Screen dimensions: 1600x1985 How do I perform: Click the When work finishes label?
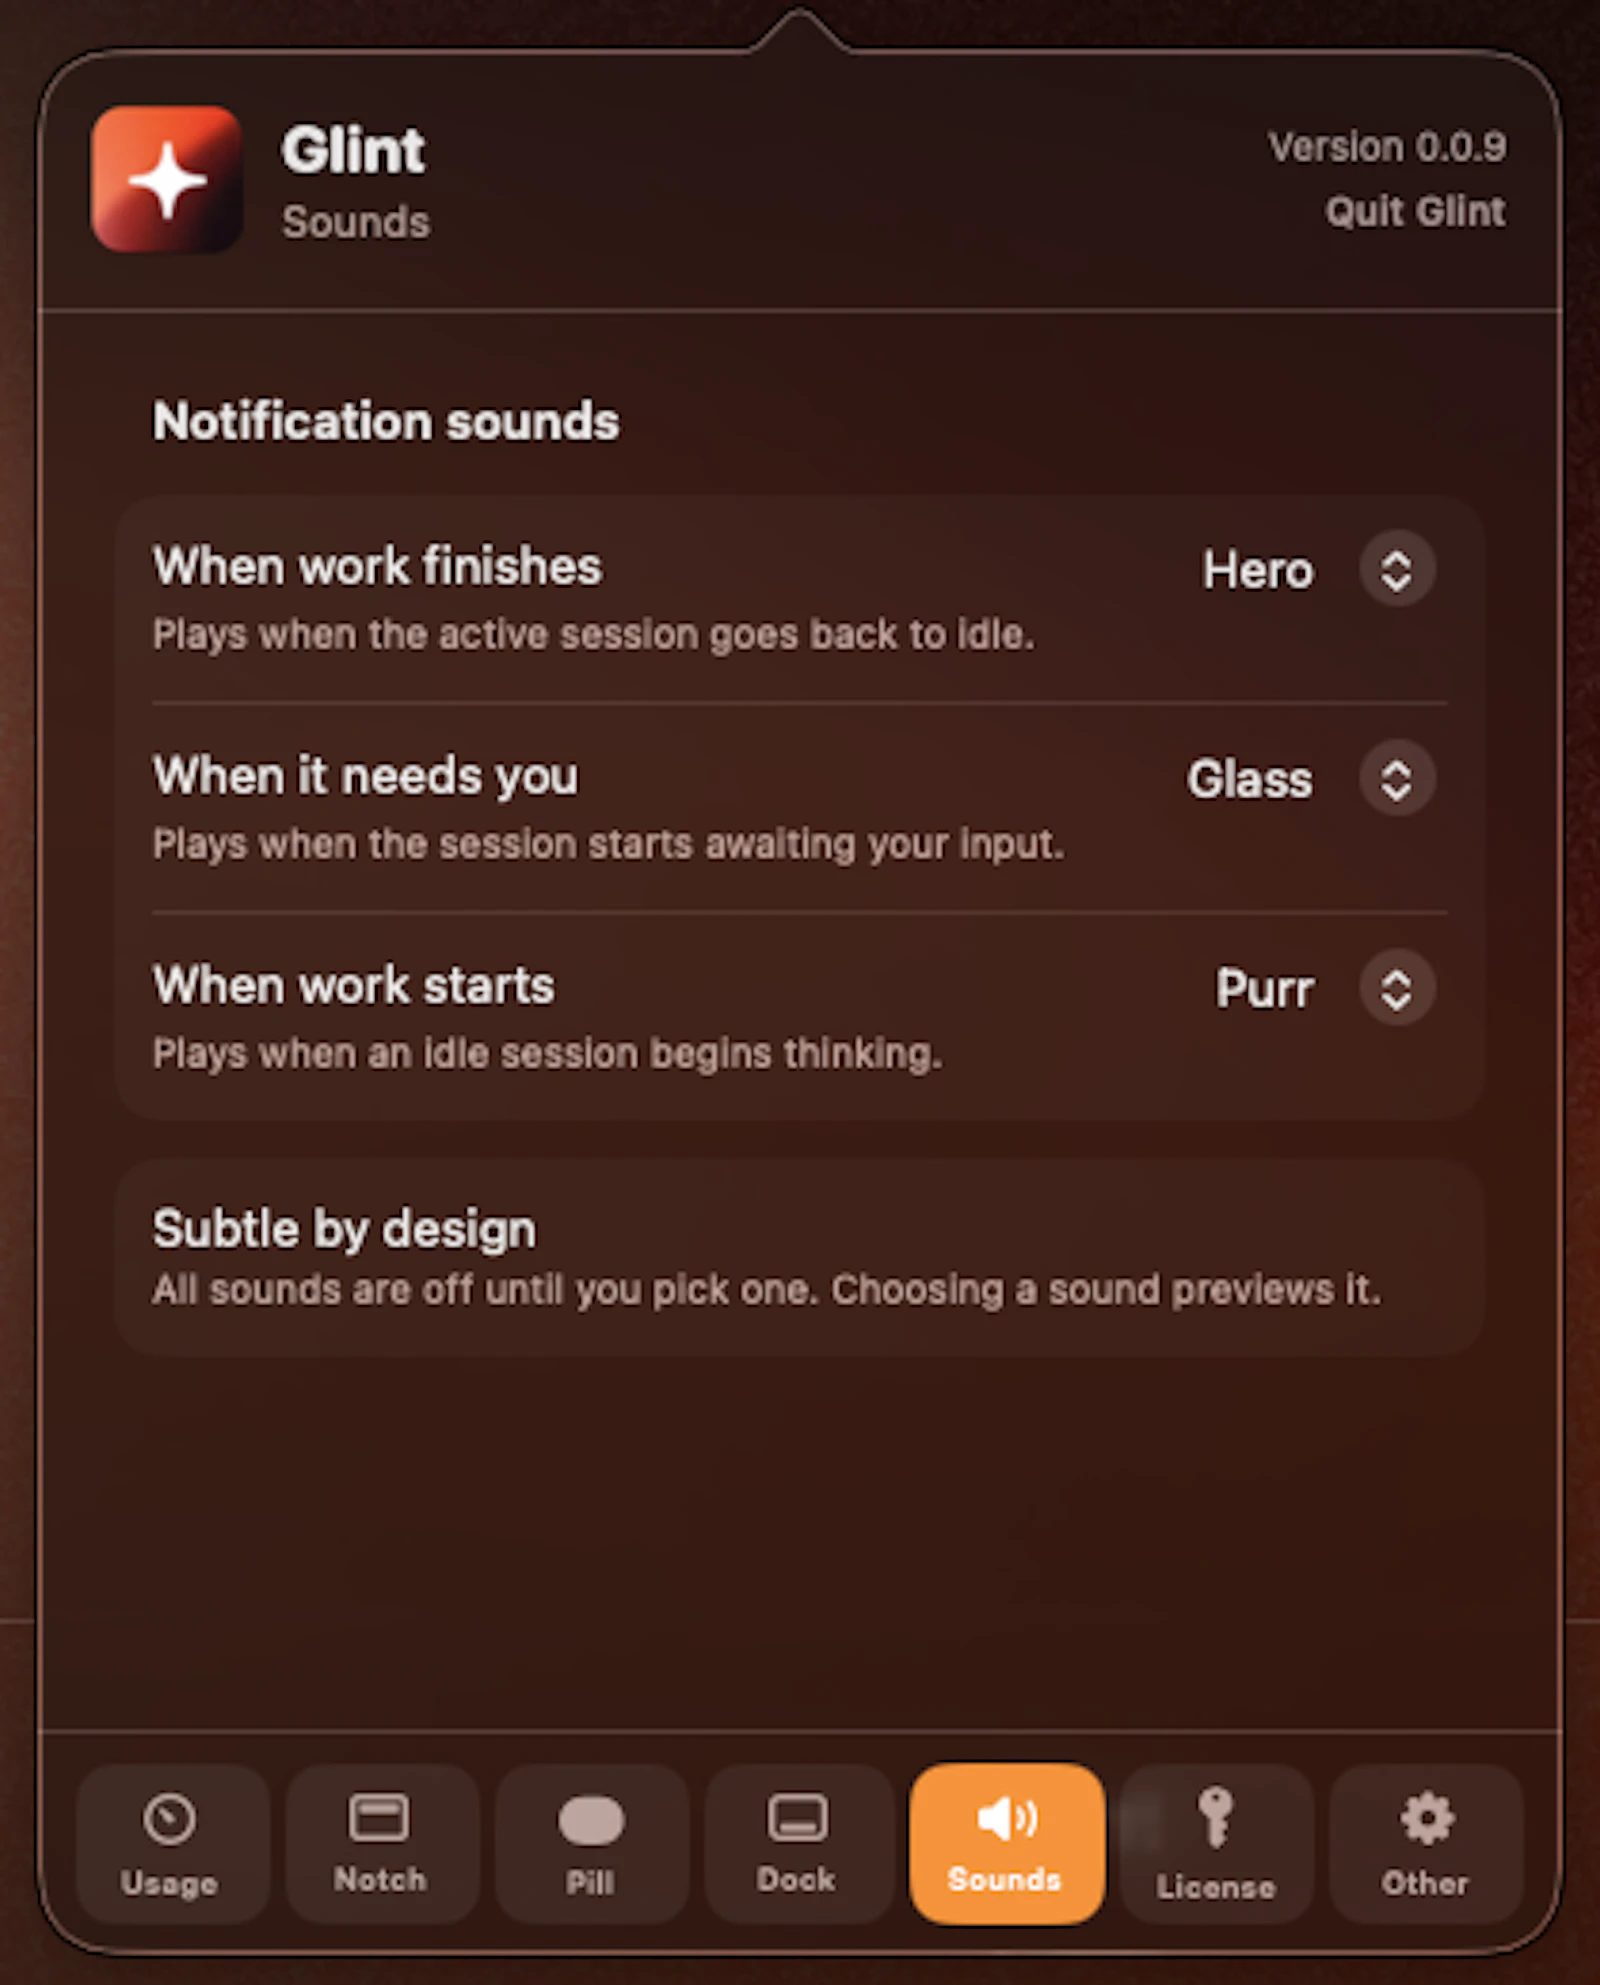(x=377, y=566)
